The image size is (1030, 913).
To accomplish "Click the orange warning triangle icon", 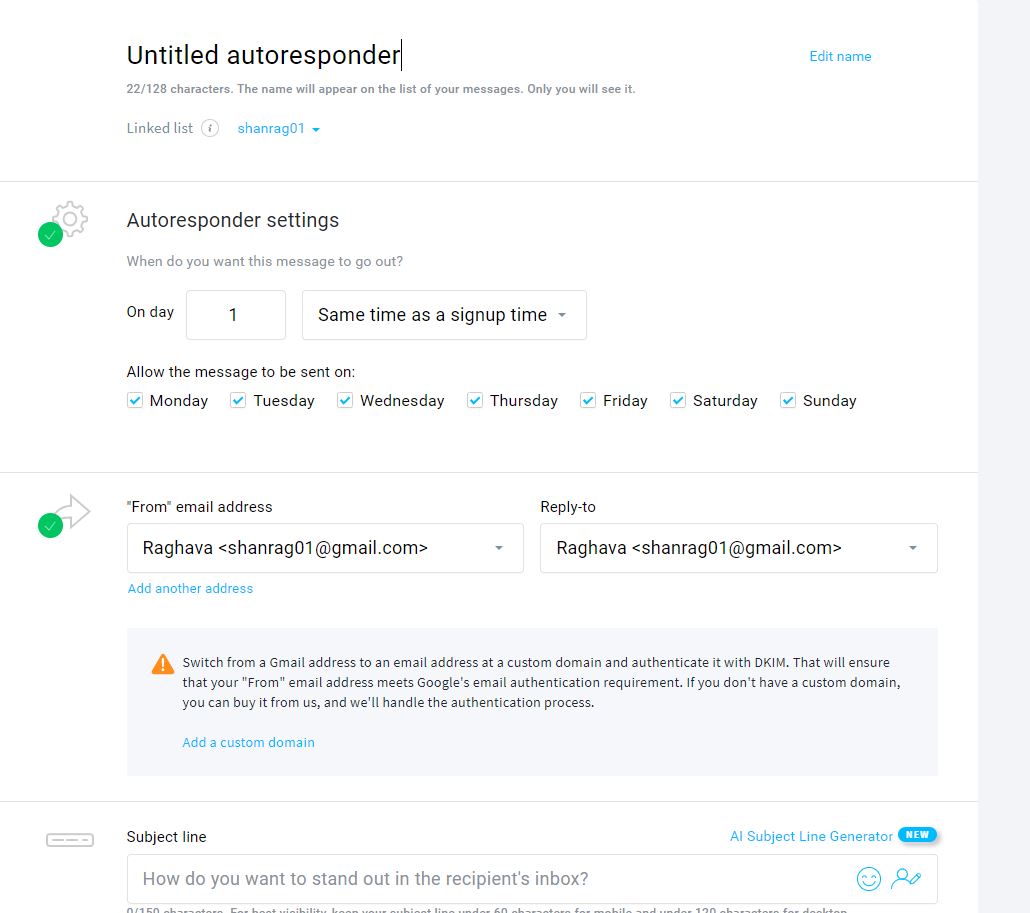I will point(162,664).
